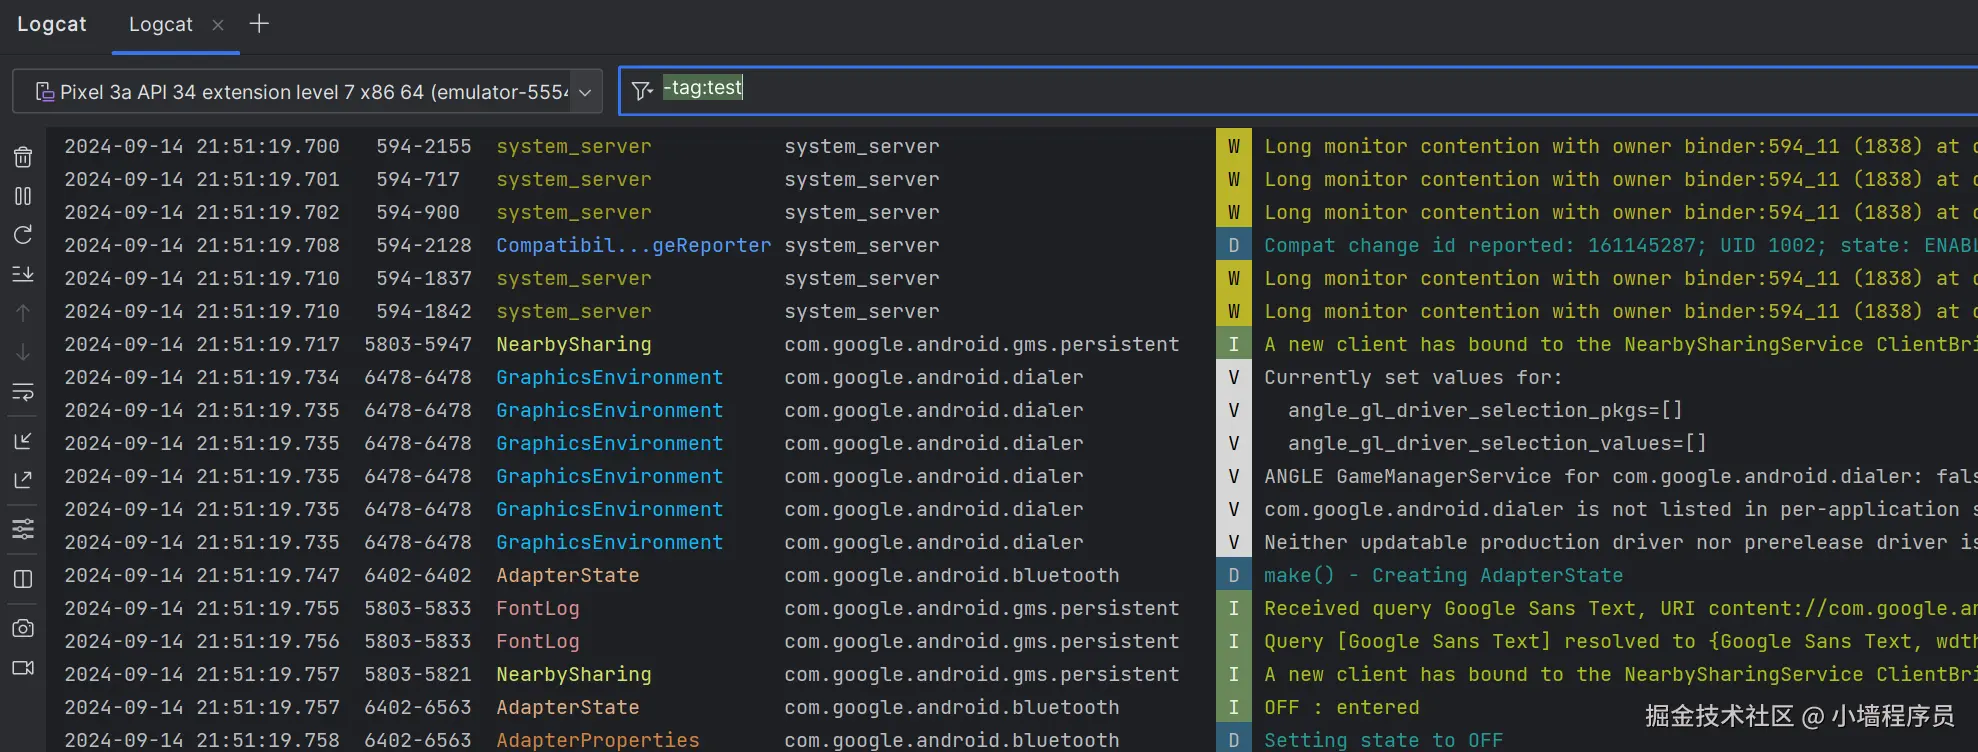The image size is (1978, 752).
Task: Click the phone icon in device selector
Action: tap(44, 92)
